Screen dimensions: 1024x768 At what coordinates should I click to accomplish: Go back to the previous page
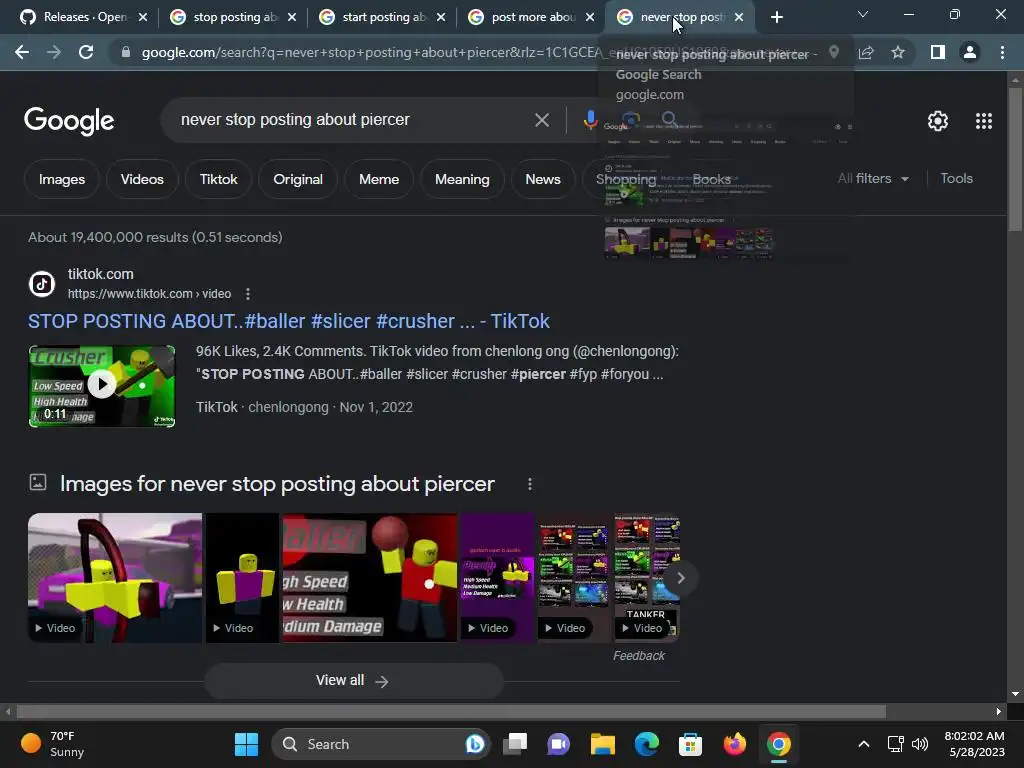(22, 52)
